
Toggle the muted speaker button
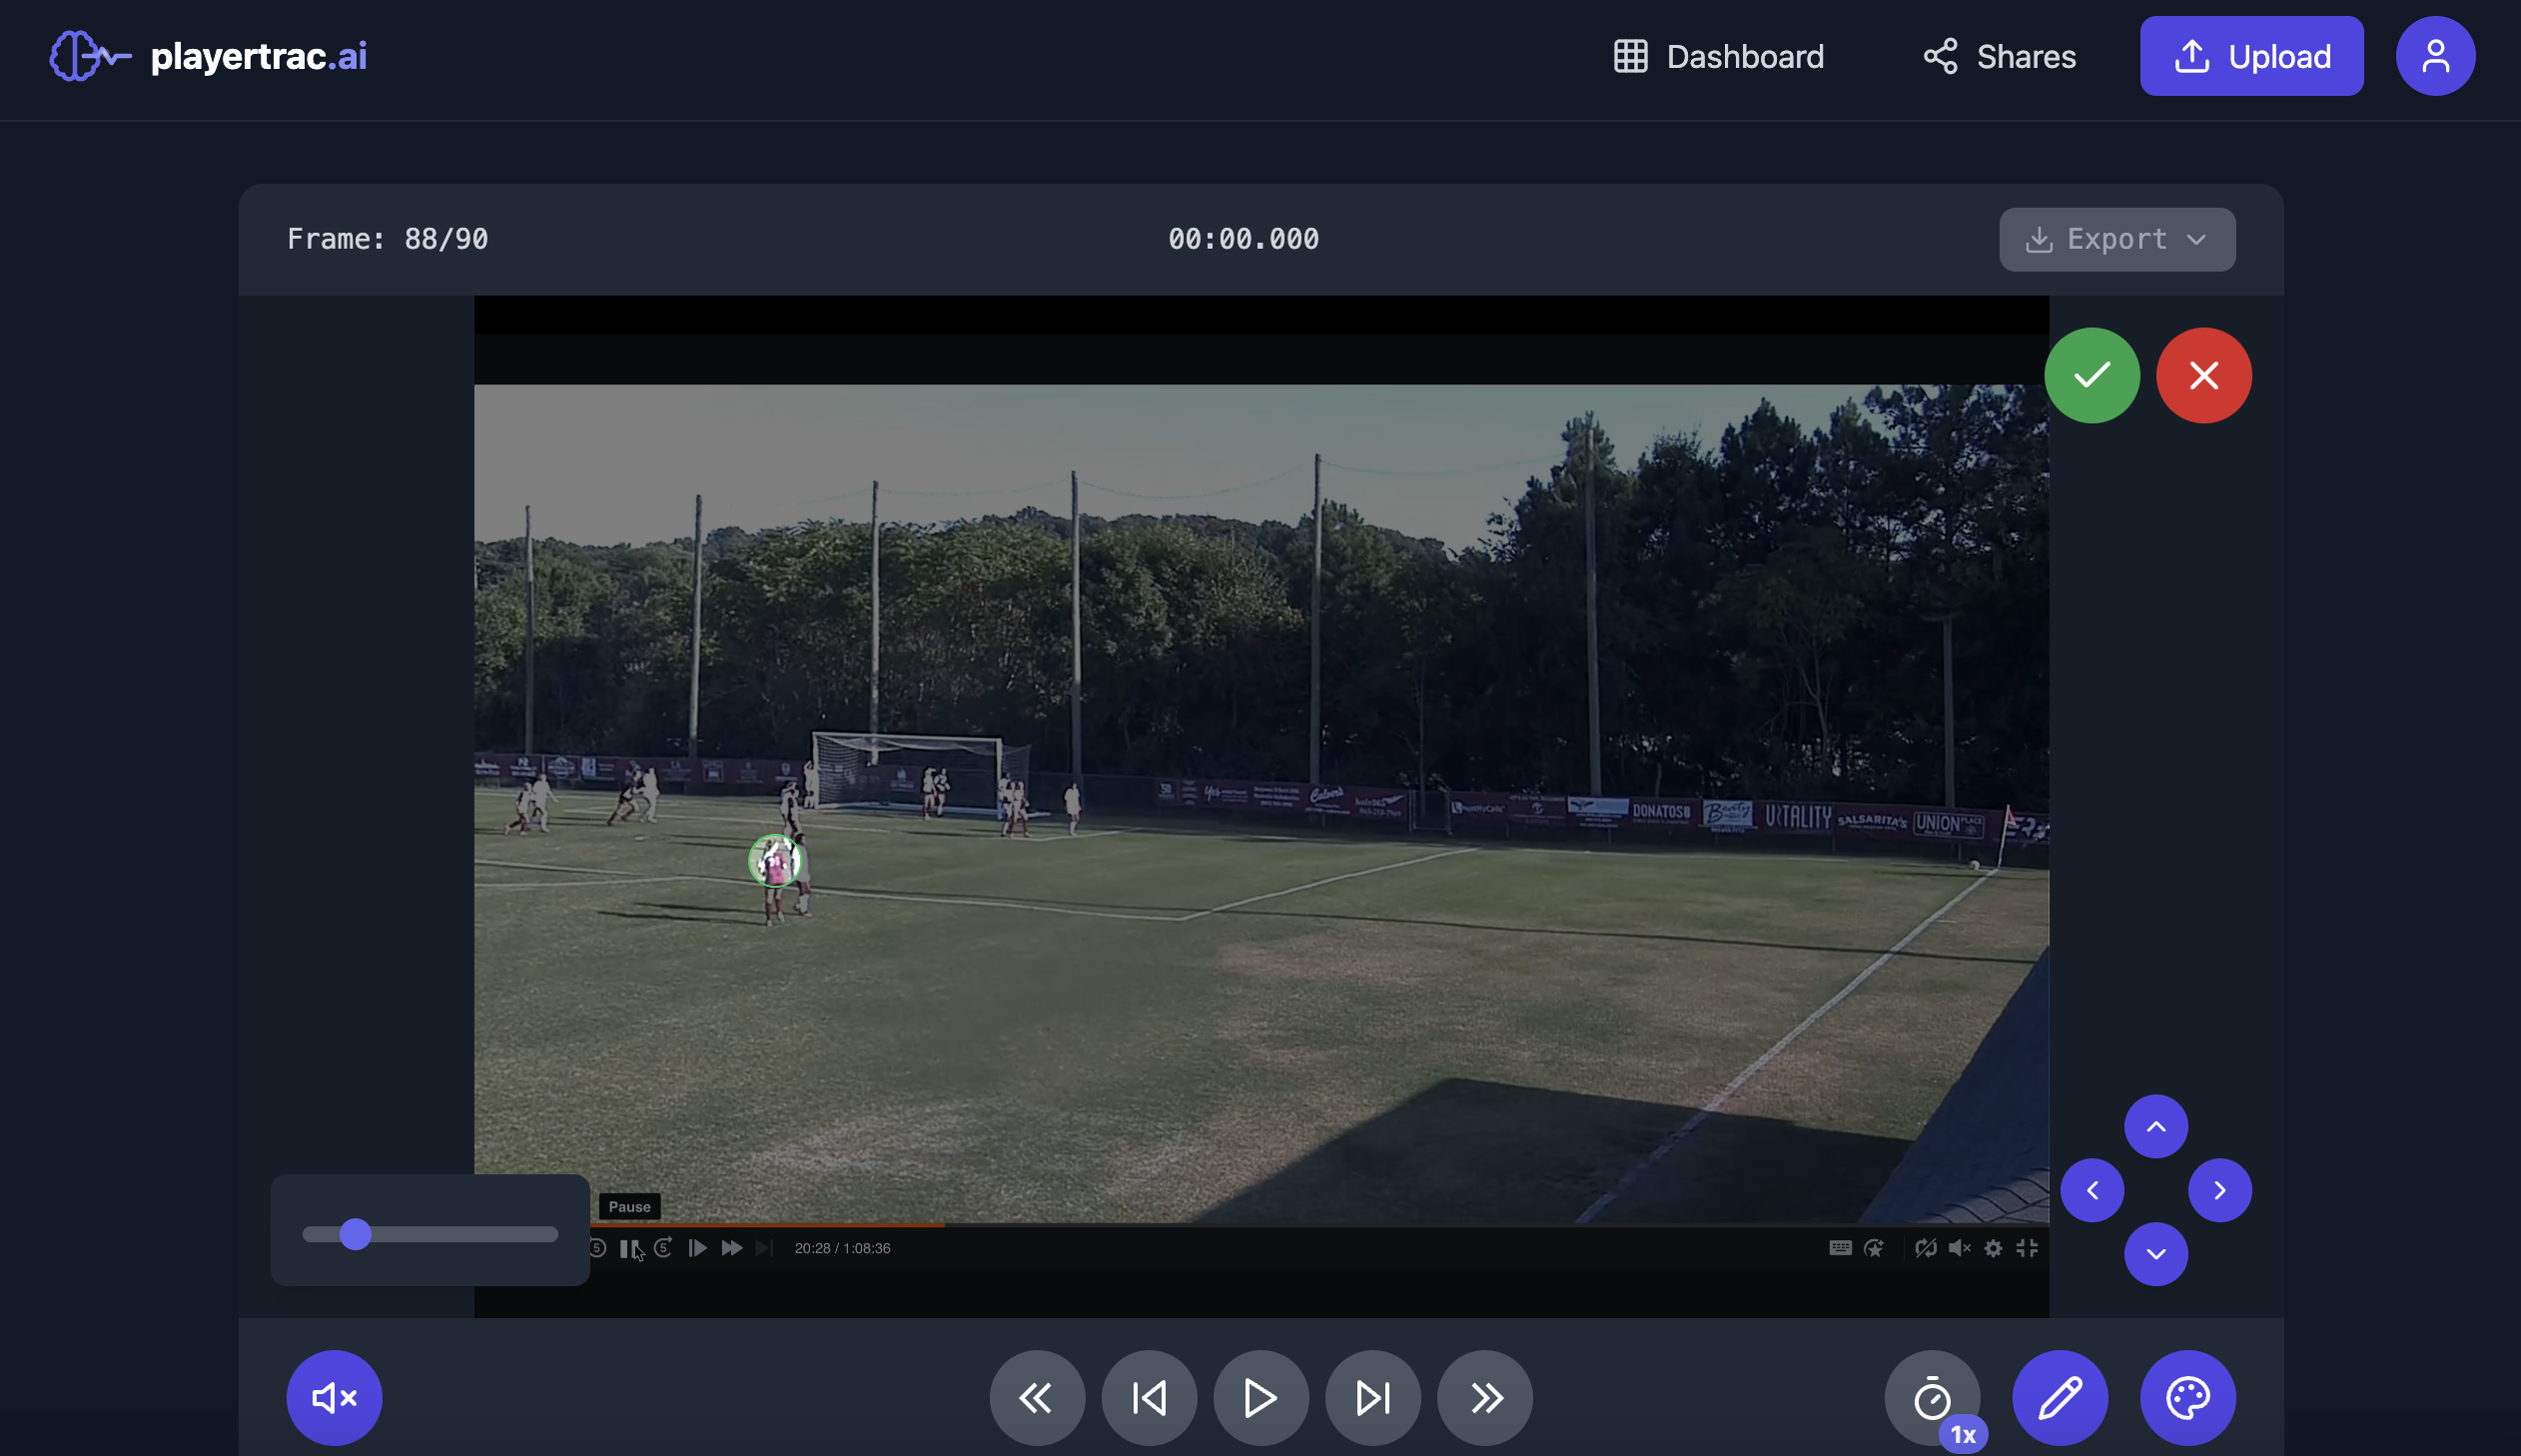tap(334, 1397)
